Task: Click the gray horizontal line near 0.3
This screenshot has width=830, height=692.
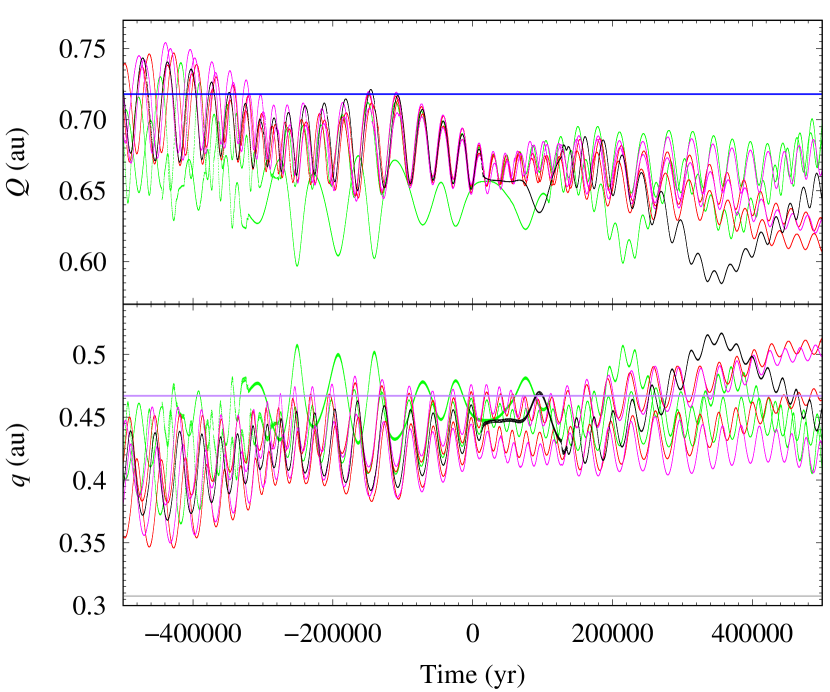Action: click(473, 596)
